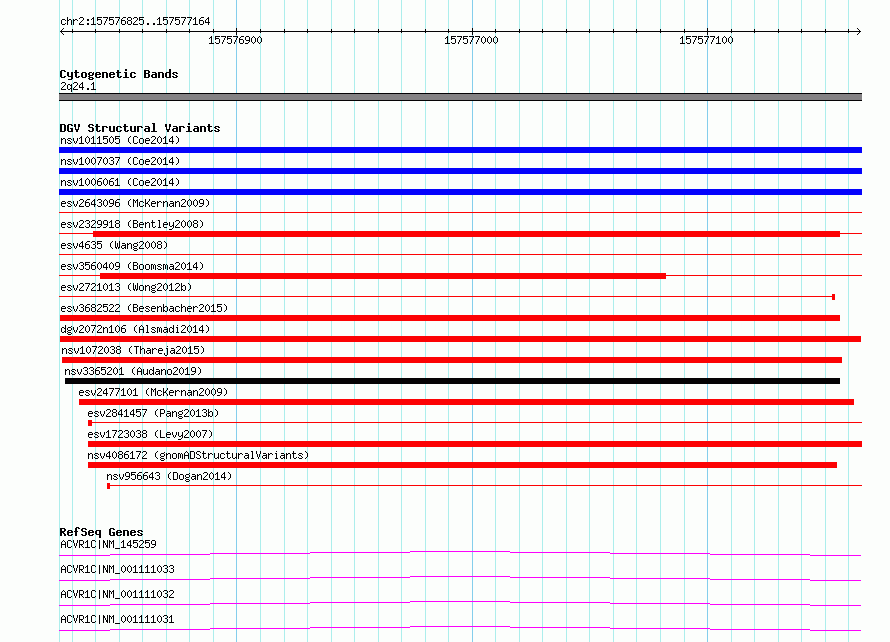Click the blue bar of nsv1007037

460,171
